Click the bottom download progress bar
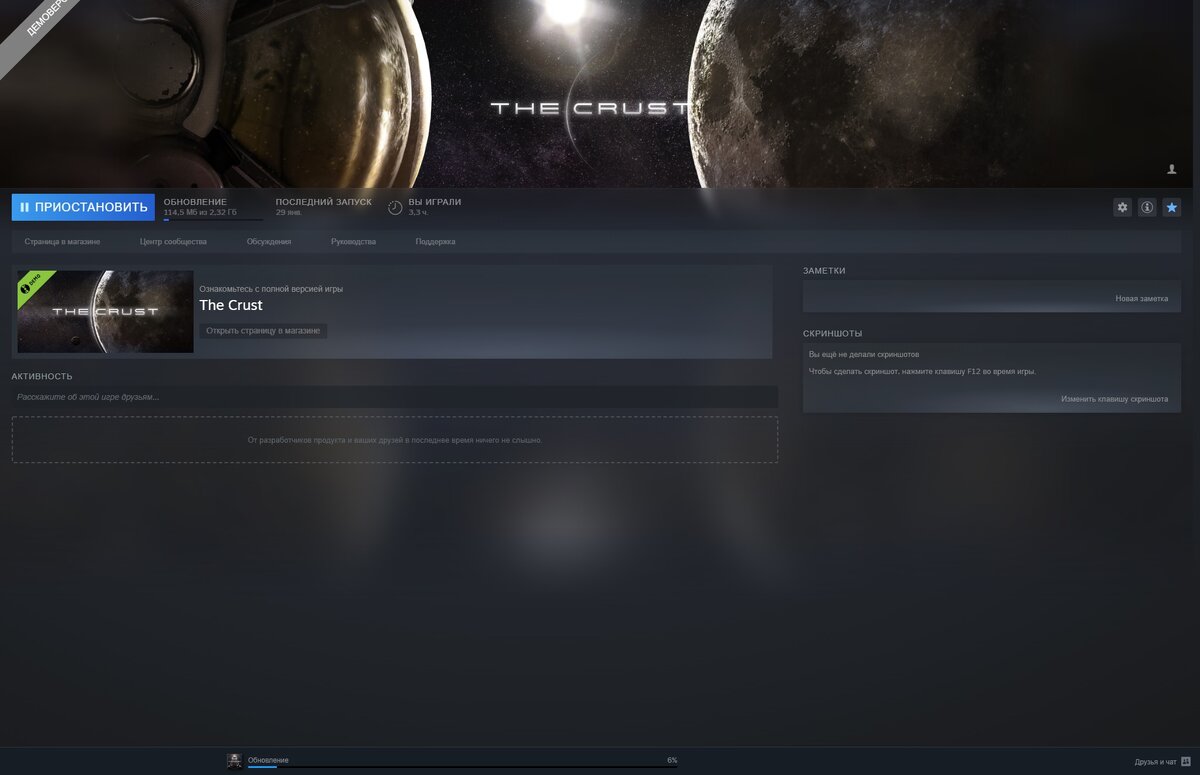 click(x=462, y=767)
